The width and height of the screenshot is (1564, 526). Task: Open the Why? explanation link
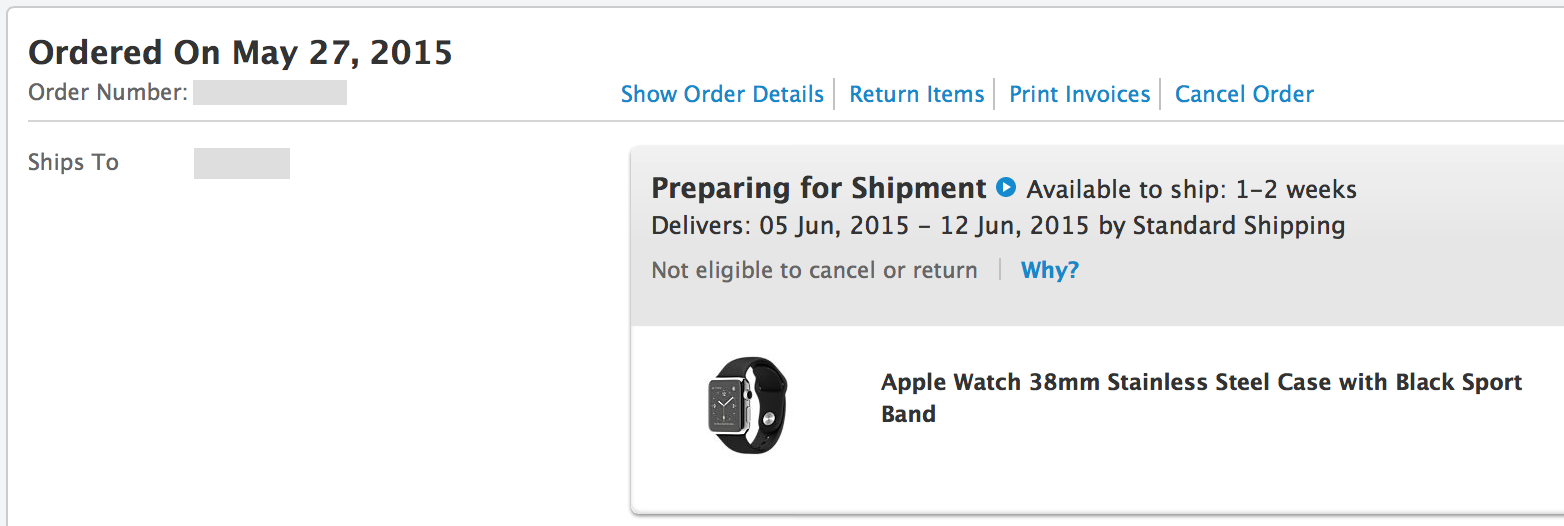(1049, 270)
